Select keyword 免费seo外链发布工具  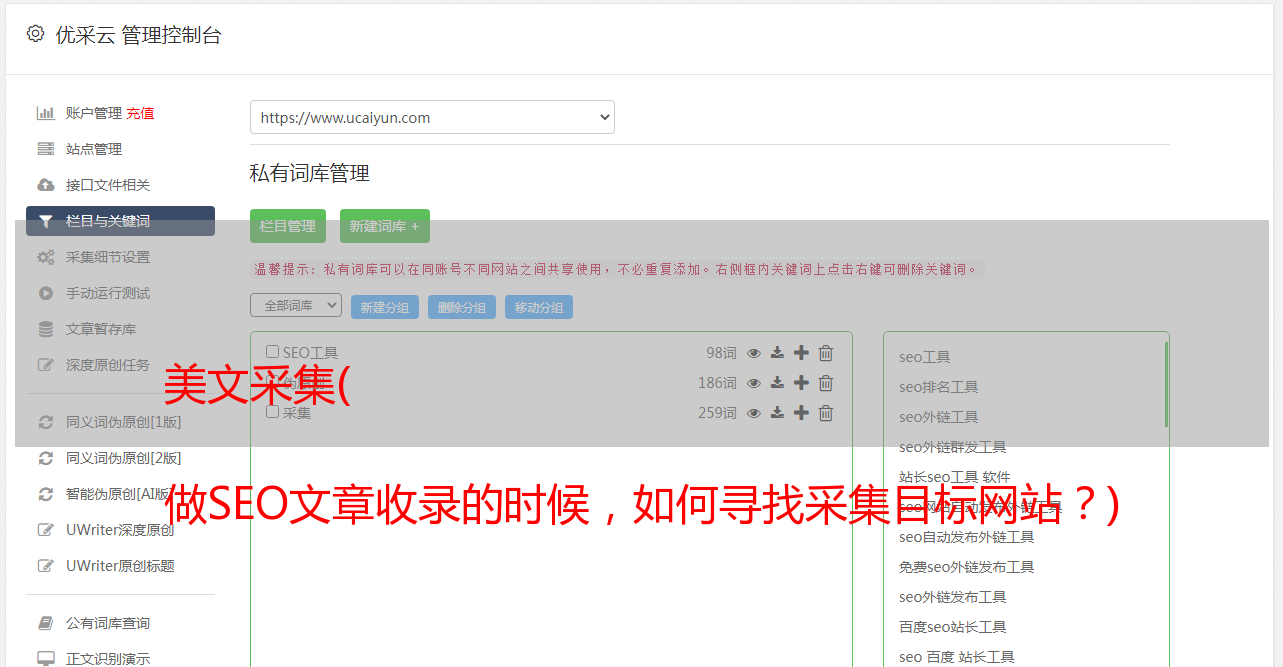pos(967,567)
